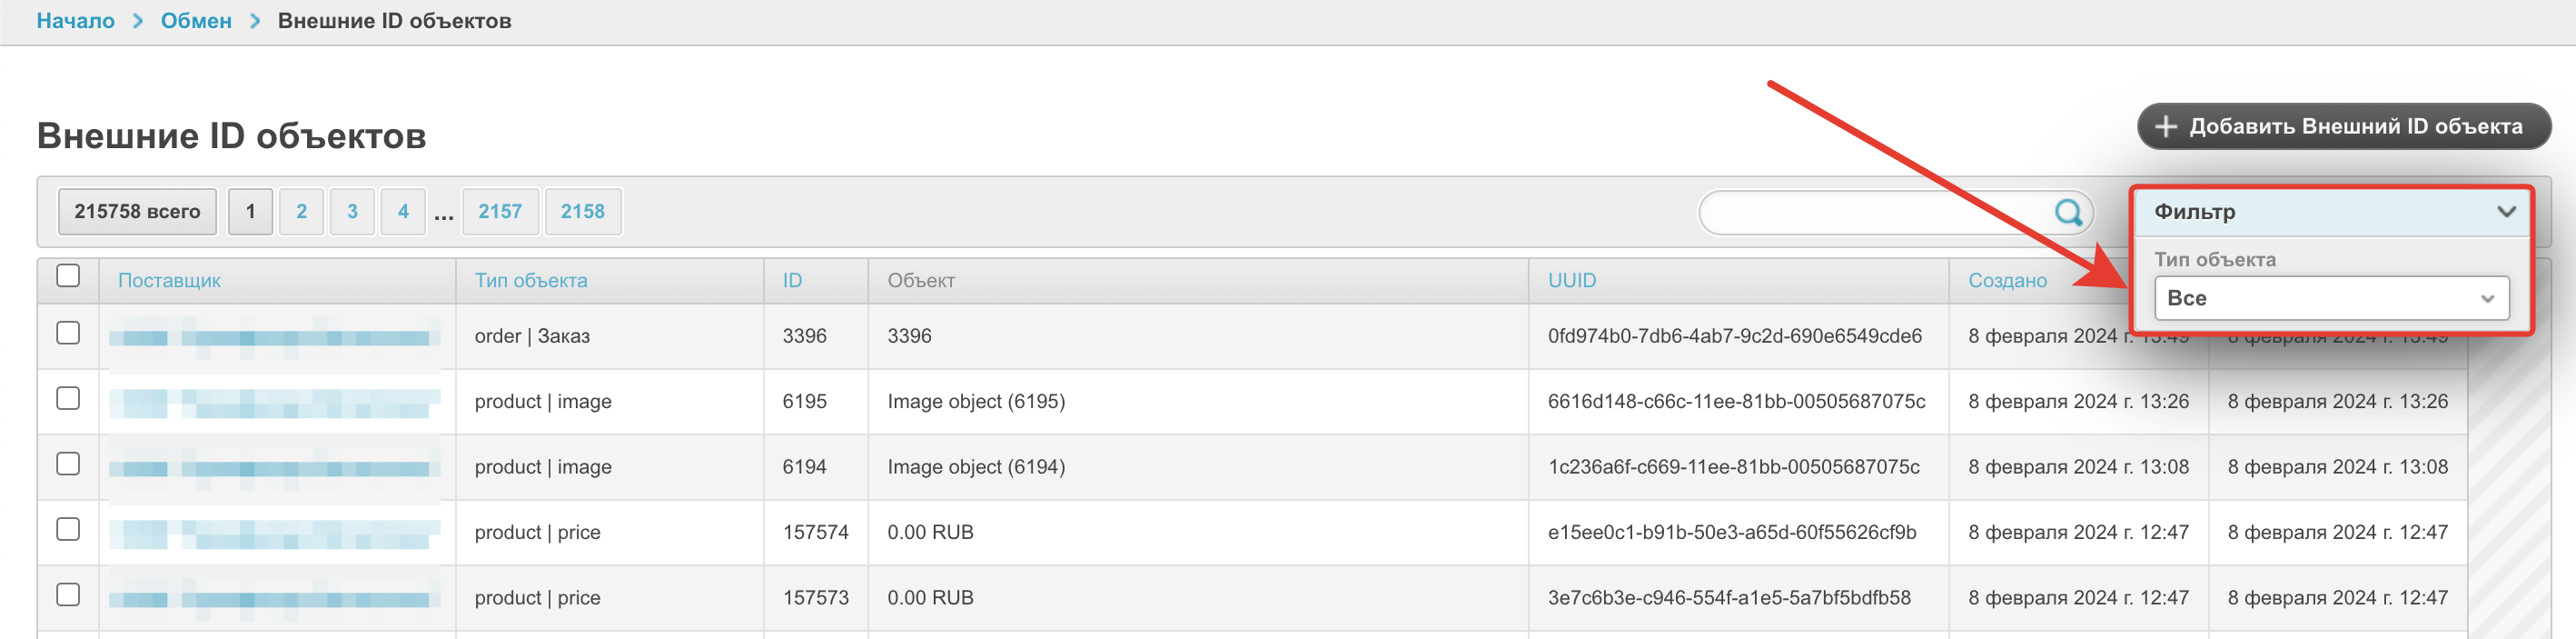Go to page 4
The image size is (2576, 639).
[403, 212]
